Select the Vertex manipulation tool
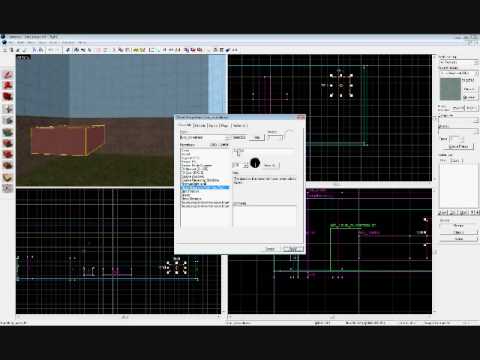 [x=8, y=189]
